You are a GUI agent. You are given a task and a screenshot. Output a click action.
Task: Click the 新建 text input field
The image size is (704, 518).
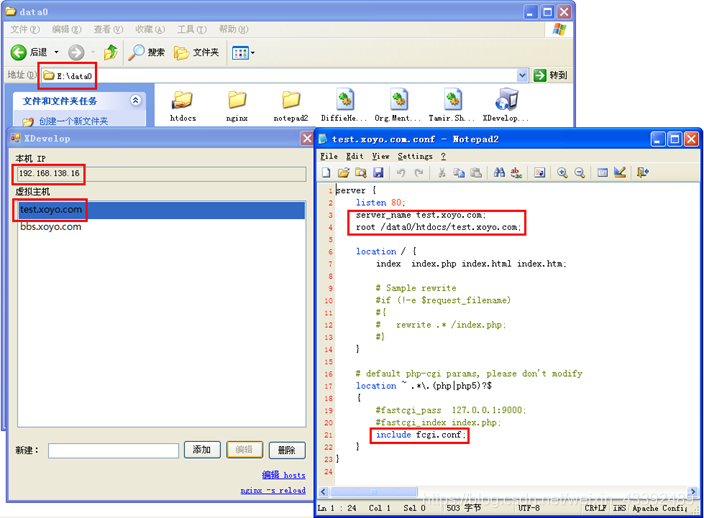pos(114,451)
